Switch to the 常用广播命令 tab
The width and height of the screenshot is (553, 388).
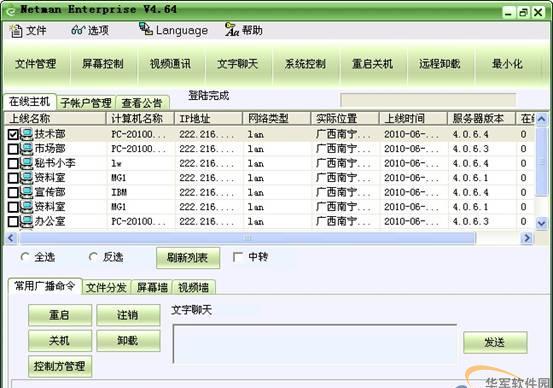[x=45, y=286]
